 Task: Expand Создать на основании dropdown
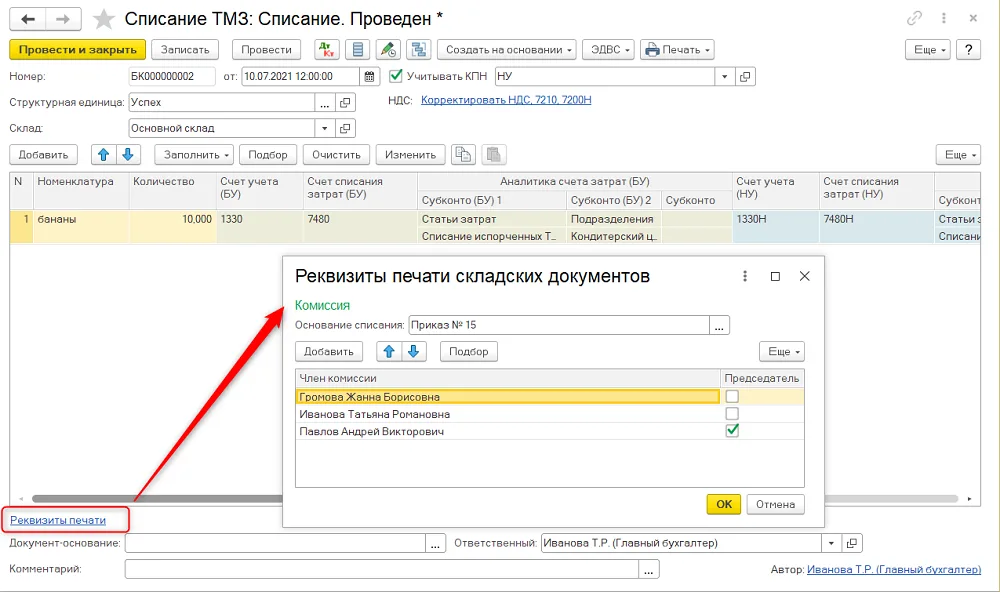click(506, 49)
